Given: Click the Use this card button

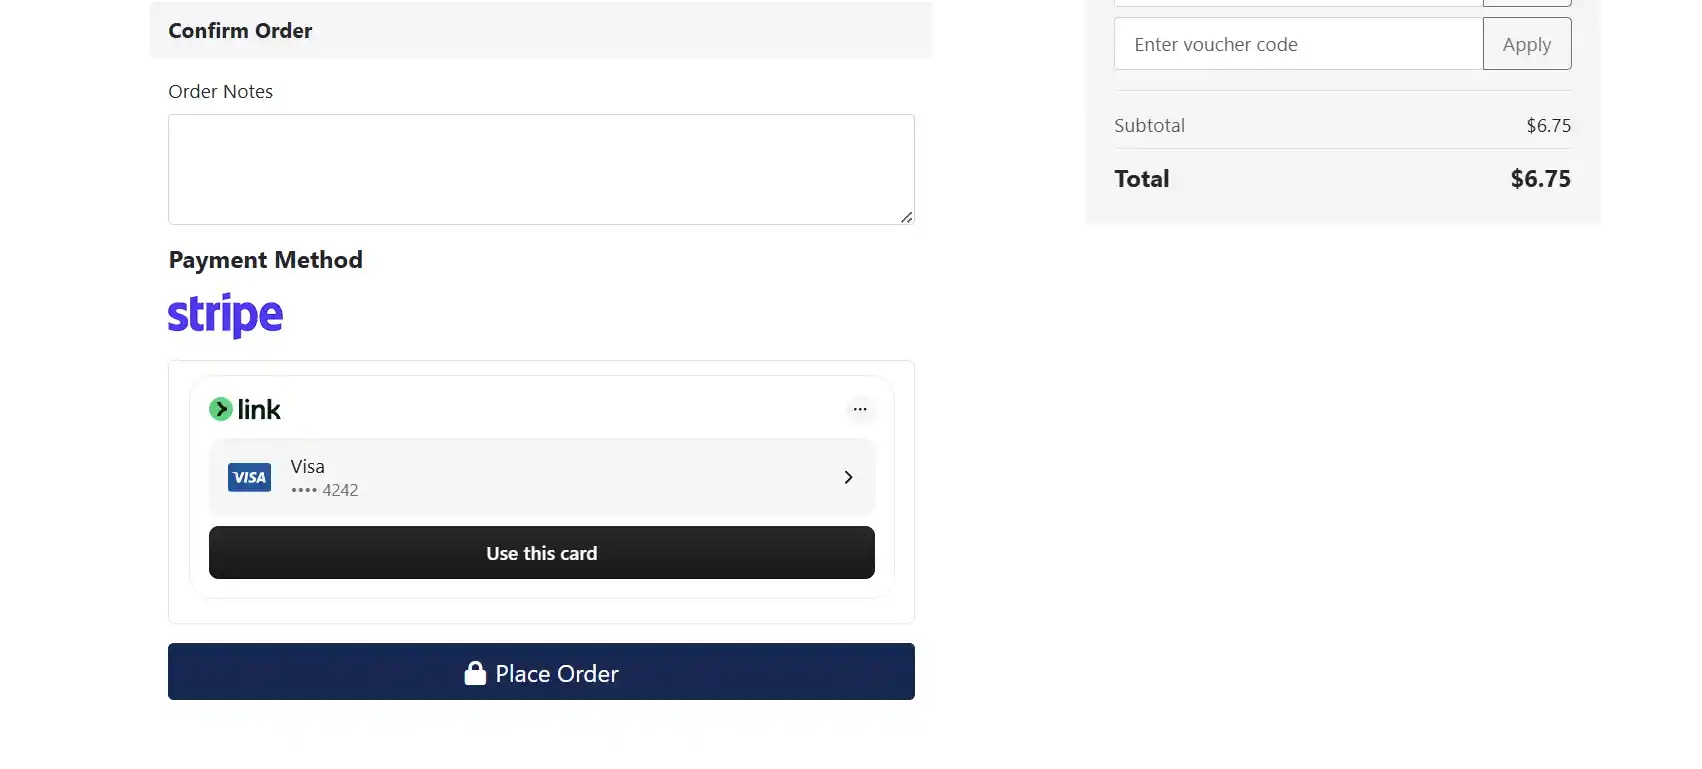Looking at the screenshot, I should tap(542, 553).
